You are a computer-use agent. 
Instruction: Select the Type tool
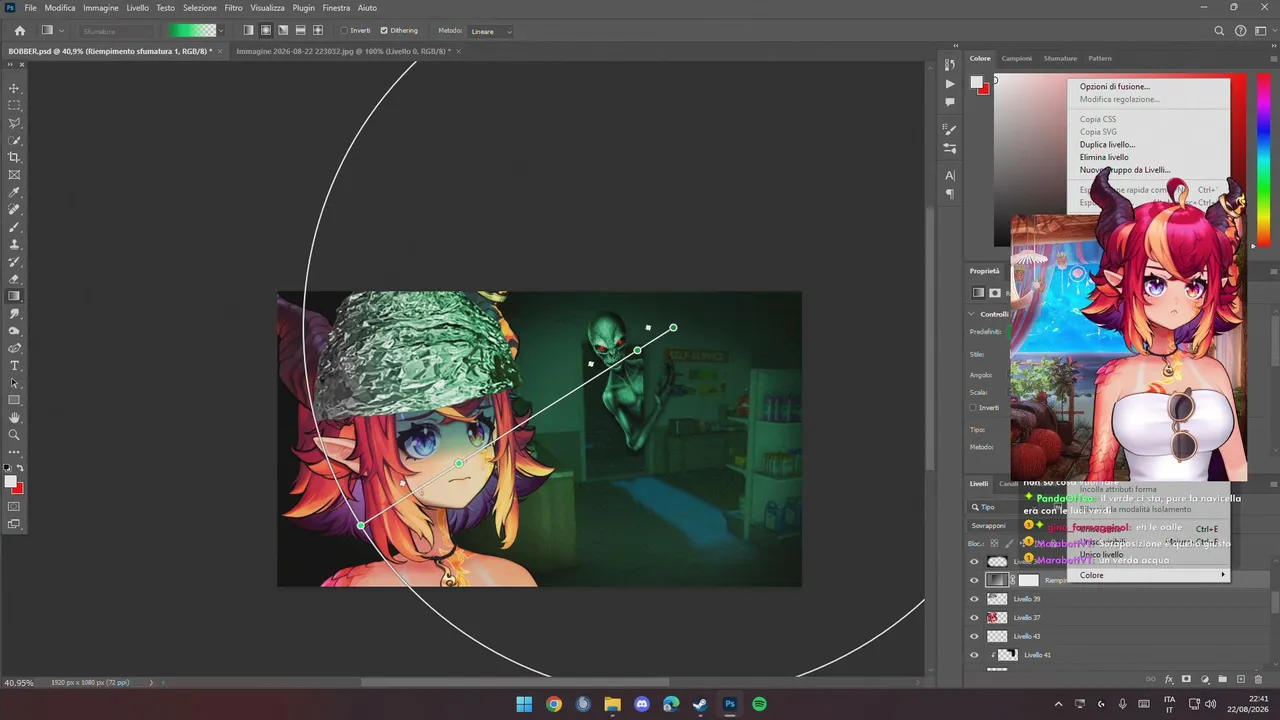point(14,366)
